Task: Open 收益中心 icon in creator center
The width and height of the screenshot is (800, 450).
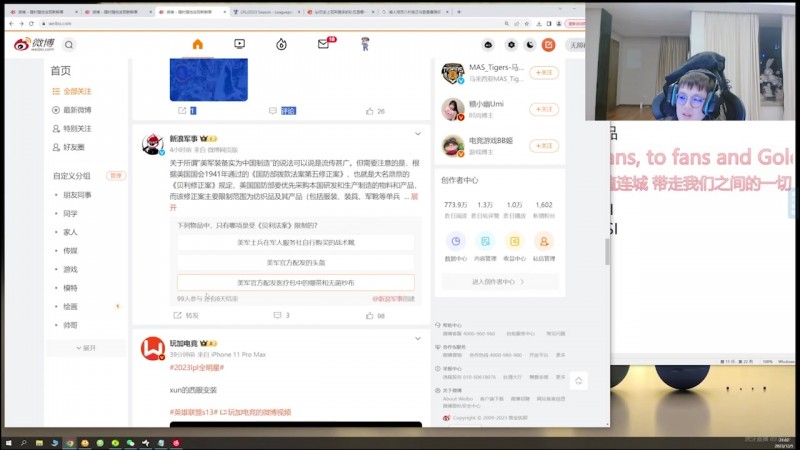Action: (x=514, y=241)
